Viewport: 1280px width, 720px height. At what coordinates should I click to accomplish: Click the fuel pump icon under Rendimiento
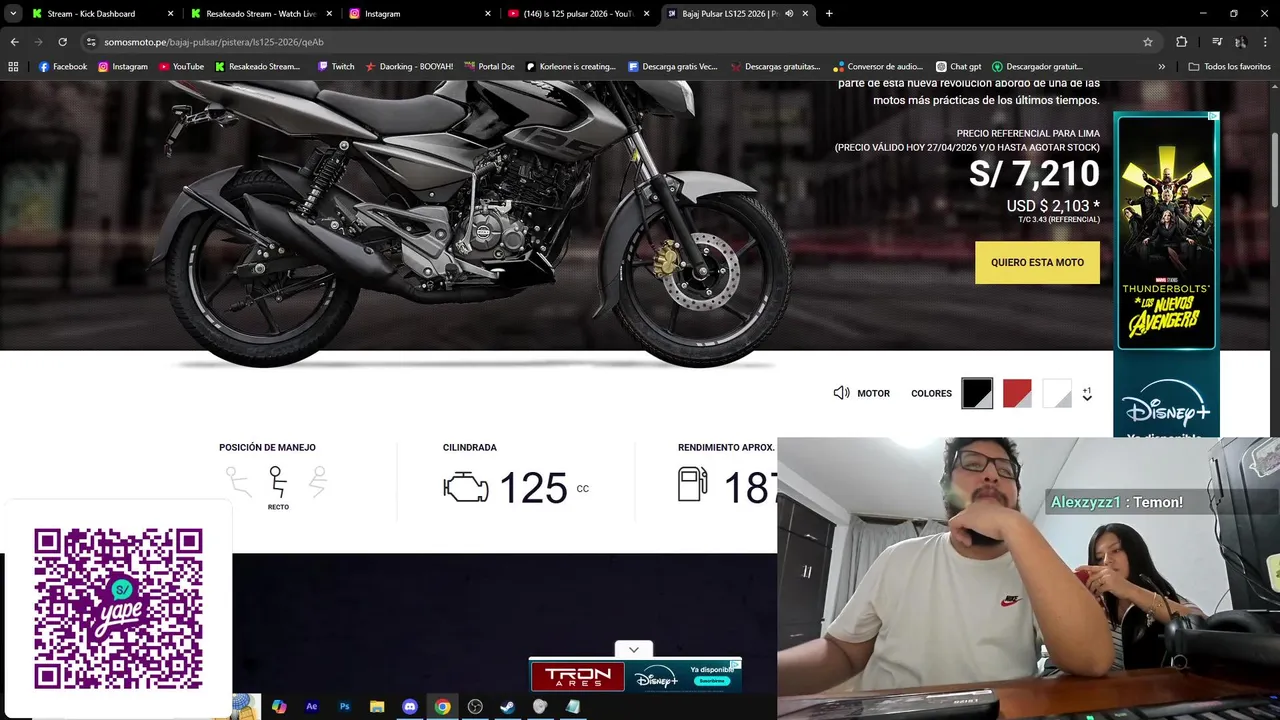click(x=692, y=485)
